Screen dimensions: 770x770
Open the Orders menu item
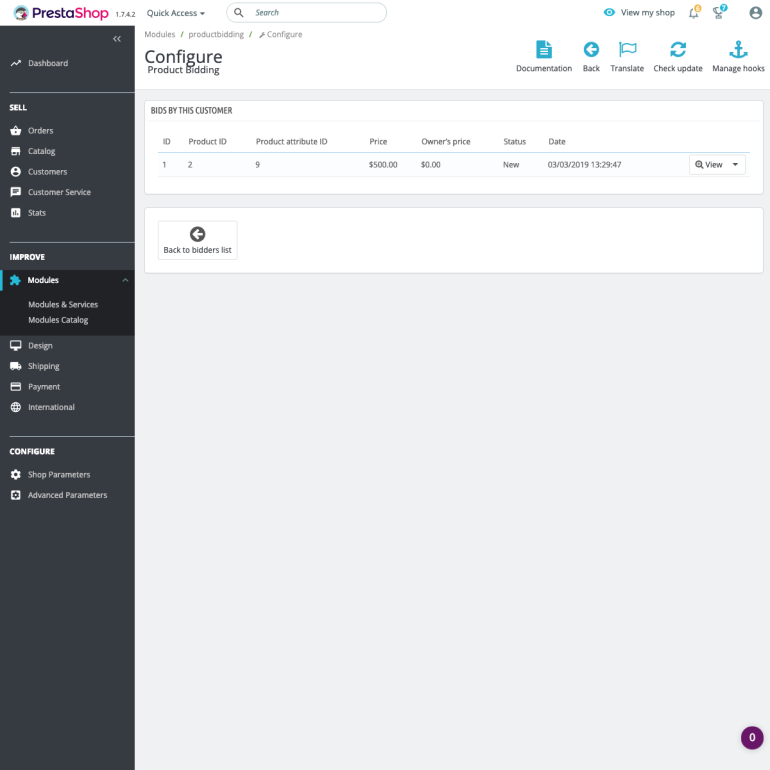point(40,131)
